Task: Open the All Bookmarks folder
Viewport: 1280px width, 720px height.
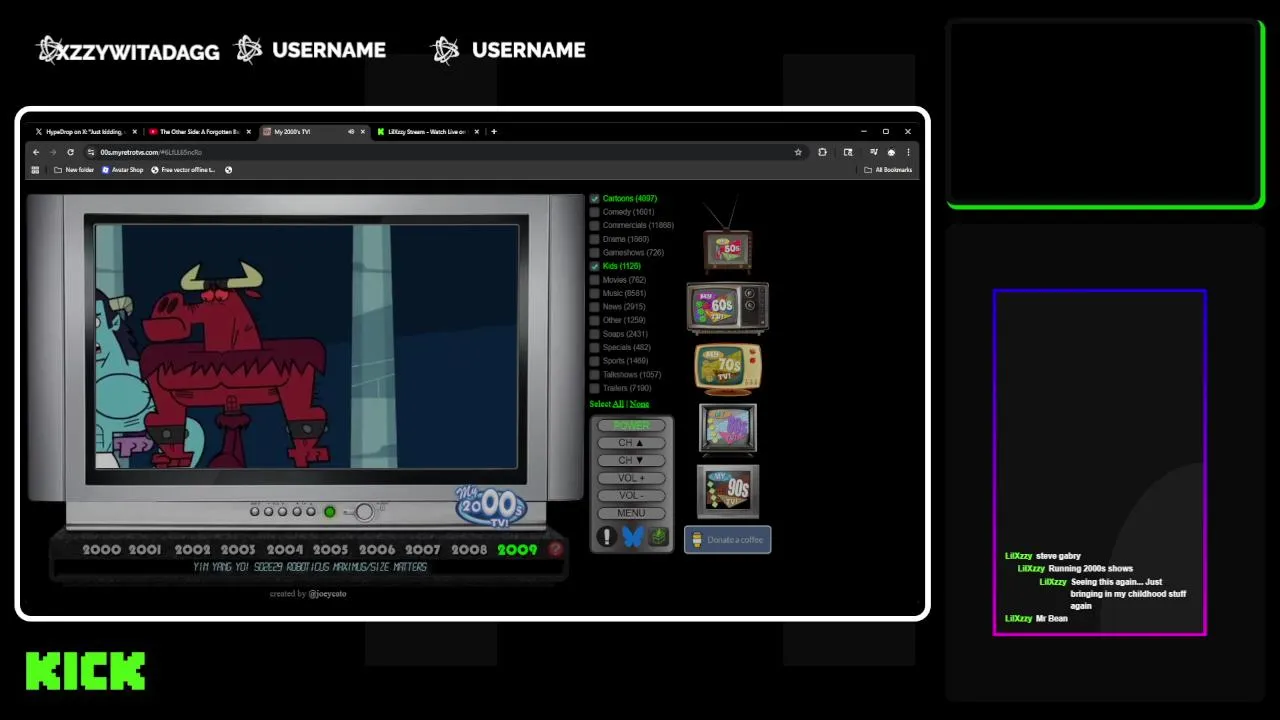Action: tap(888, 170)
